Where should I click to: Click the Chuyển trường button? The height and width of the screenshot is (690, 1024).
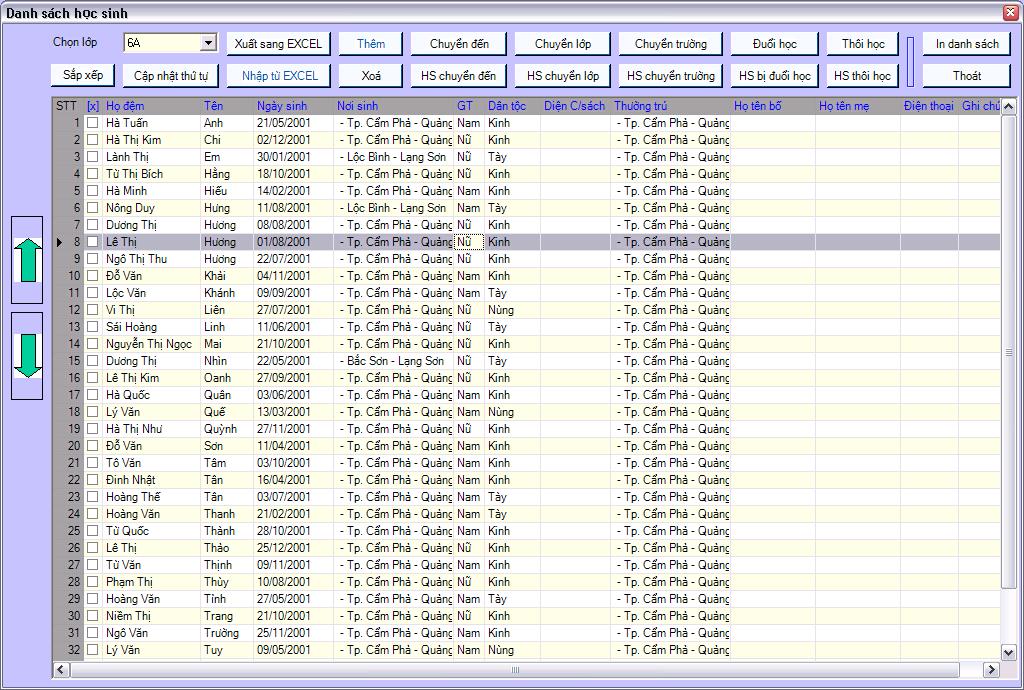(671, 44)
